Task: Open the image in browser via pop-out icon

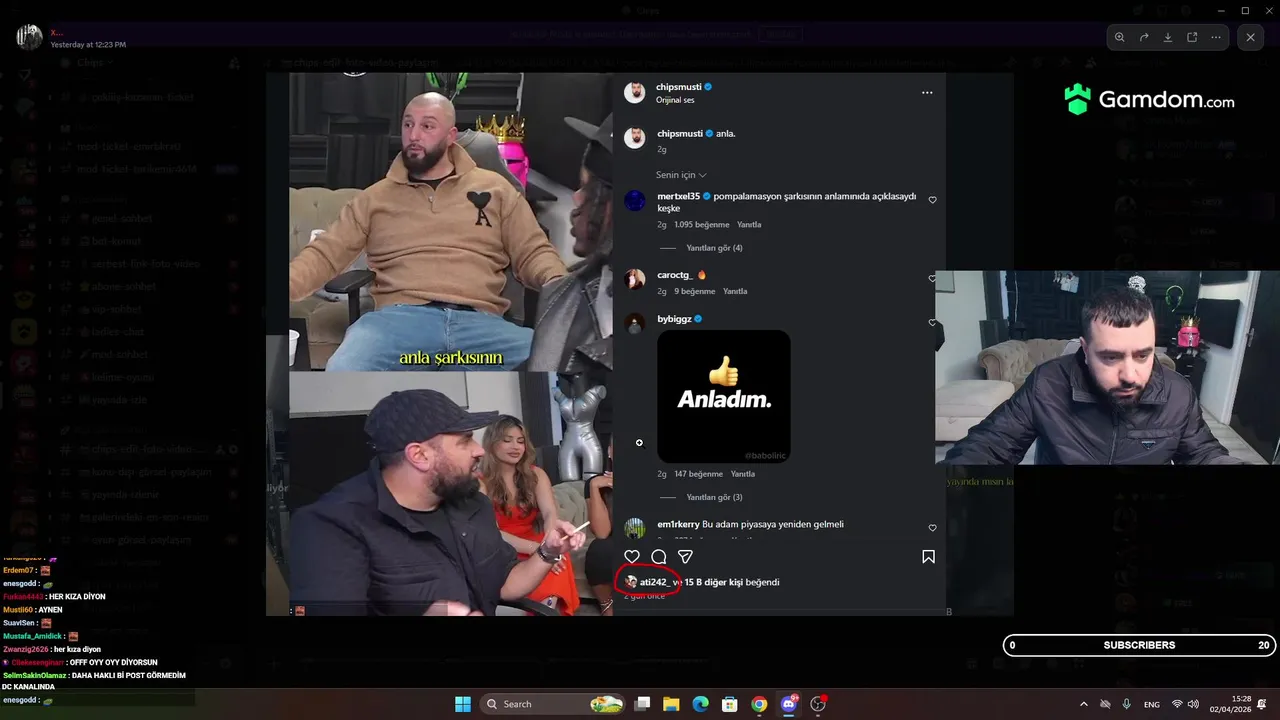Action: click(x=1192, y=37)
